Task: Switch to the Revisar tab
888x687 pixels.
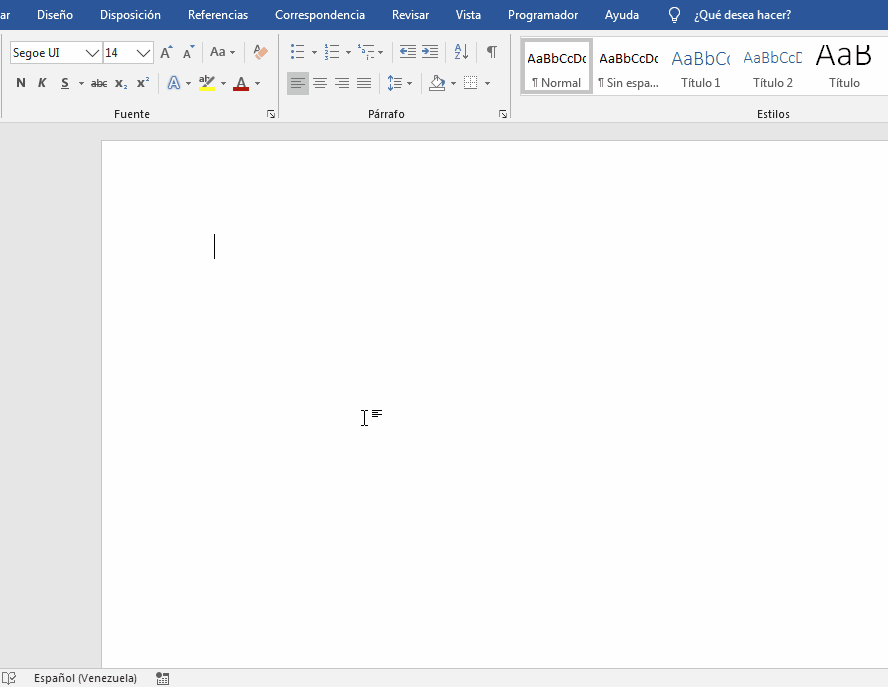Action: (x=411, y=15)
